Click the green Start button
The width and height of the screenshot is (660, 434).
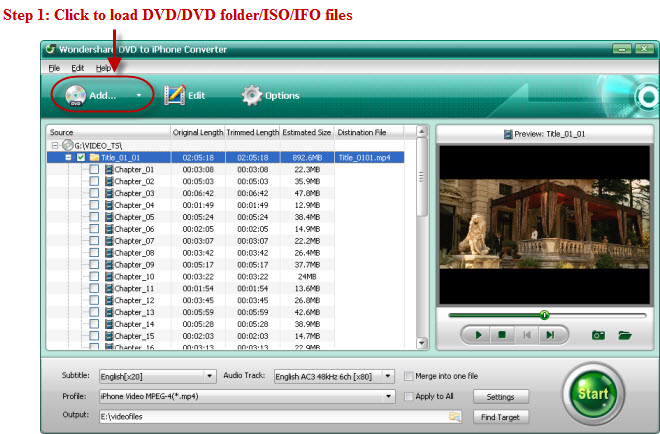point(593,394)
